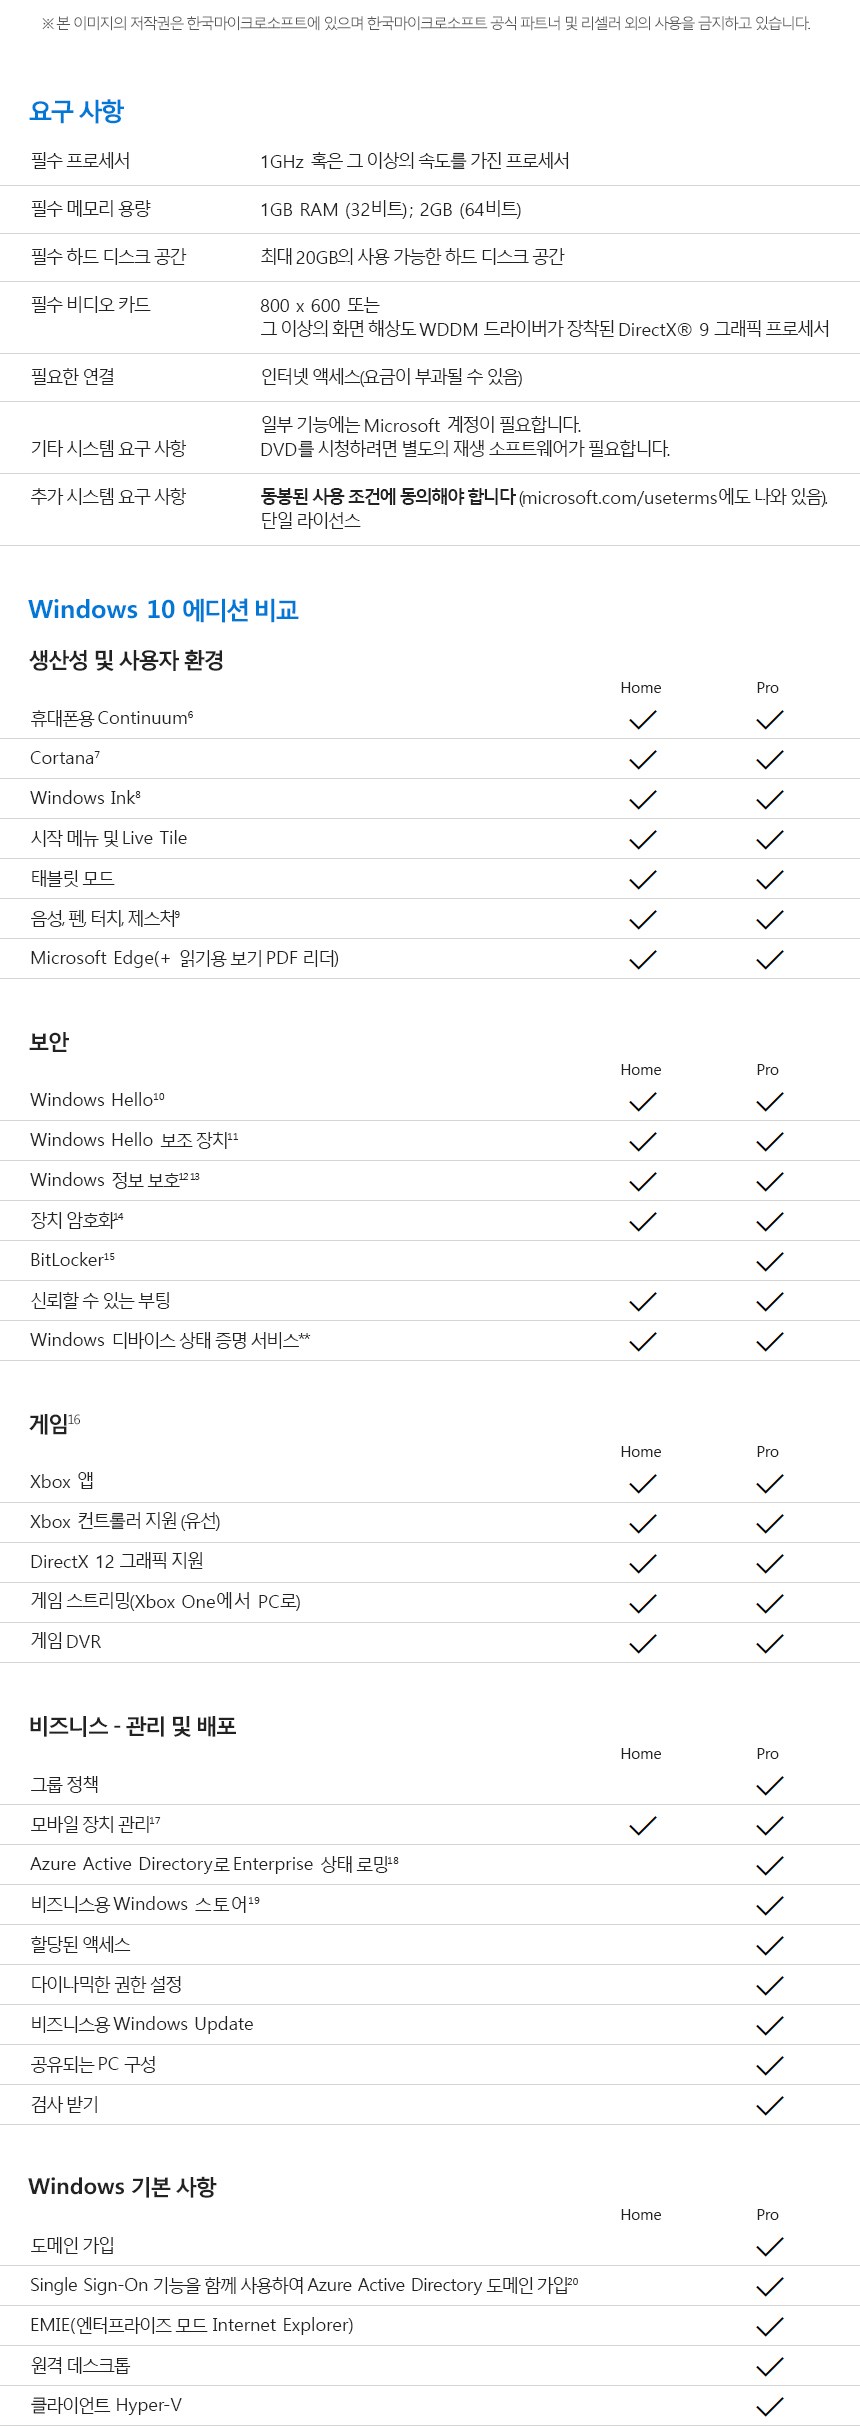Viewport: 860px width, 2426px height.
Task: Click the '요구 사항' heading
Action: 76,110
